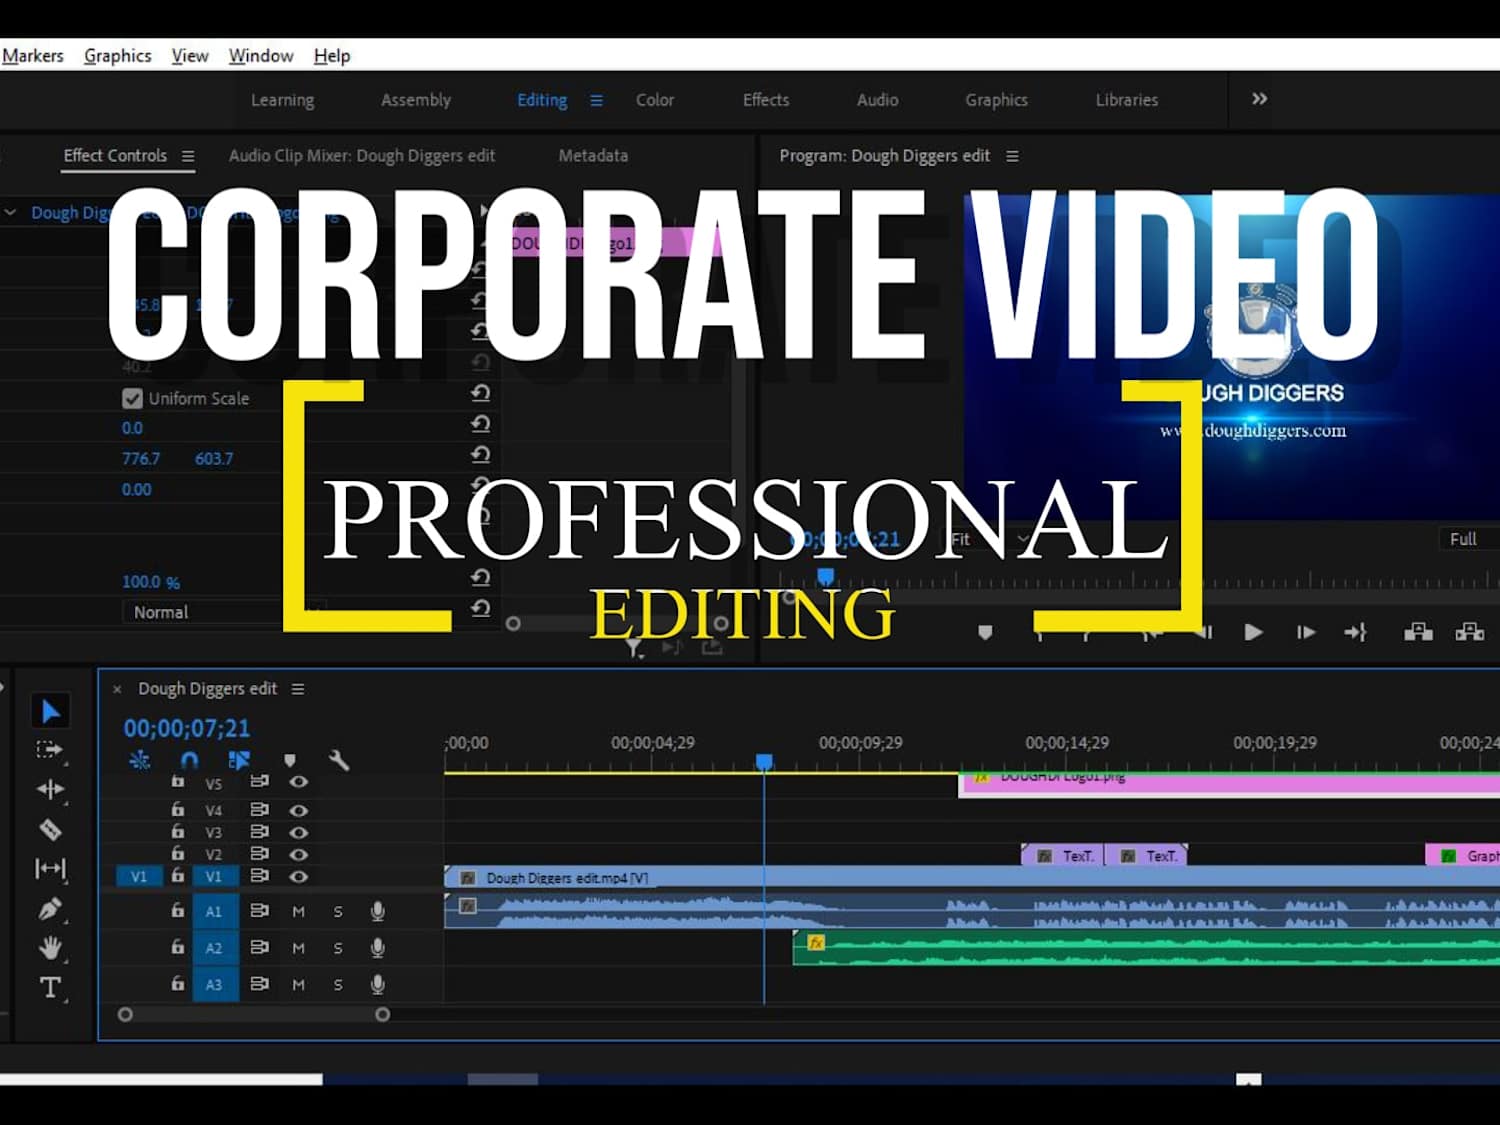The image size is (1500, 1125).
Task: Click Add Marker in Program monitor controls
Action: (x=985, y=632)
